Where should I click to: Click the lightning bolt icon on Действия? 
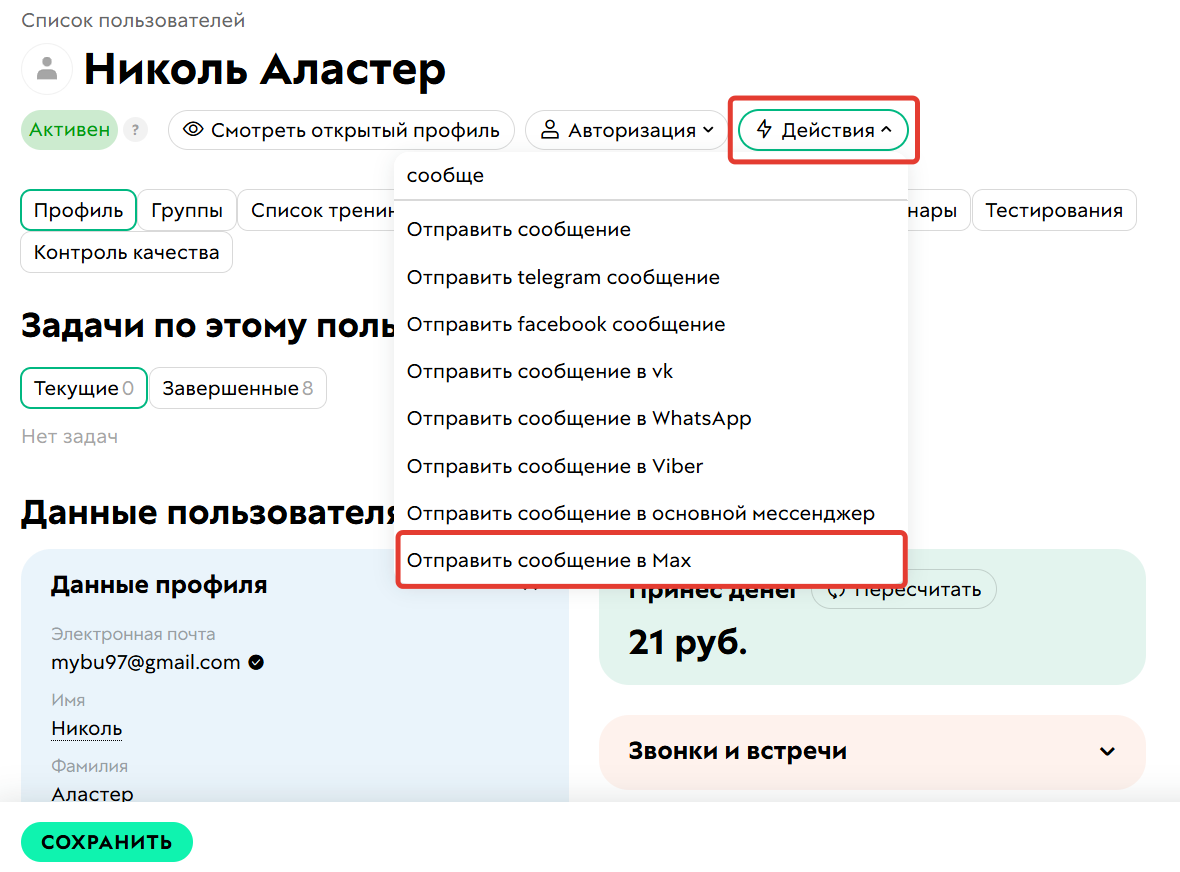765,129
